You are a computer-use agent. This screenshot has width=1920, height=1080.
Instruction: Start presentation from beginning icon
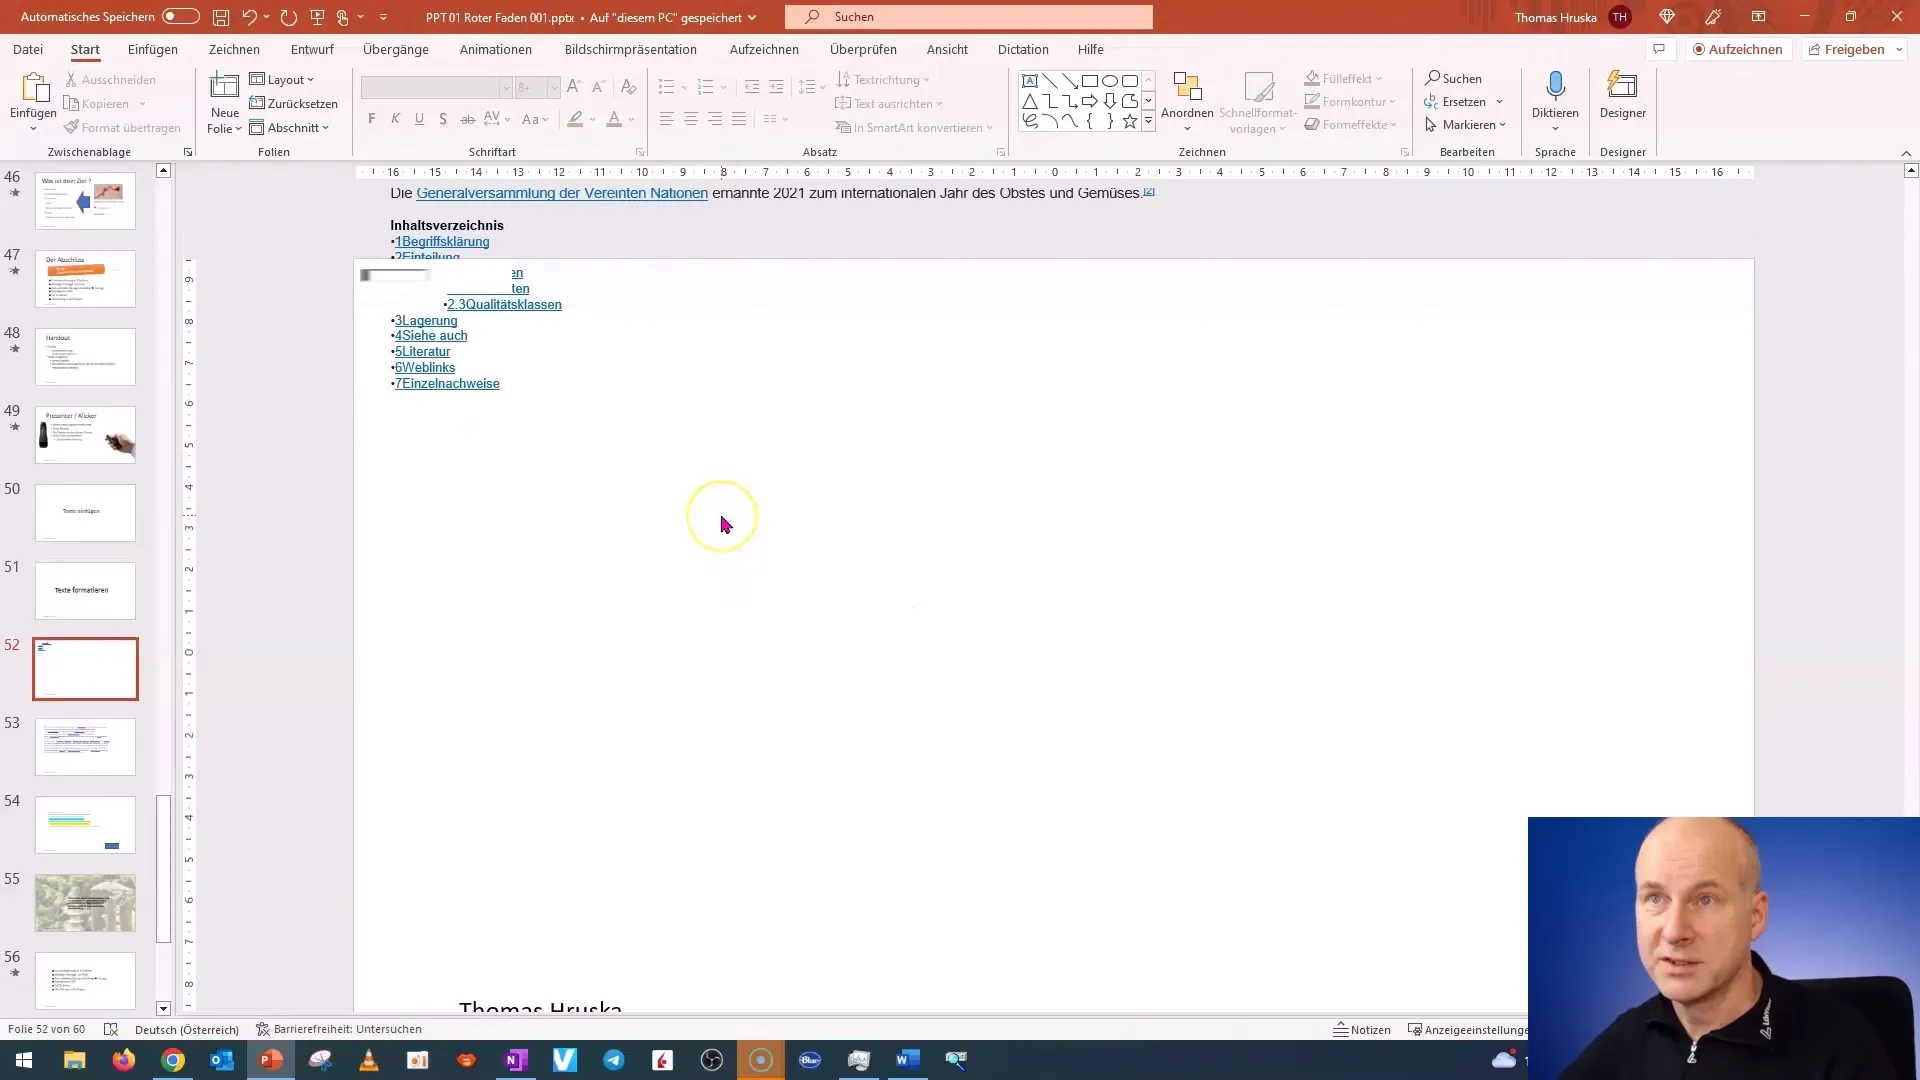point(317,17)
